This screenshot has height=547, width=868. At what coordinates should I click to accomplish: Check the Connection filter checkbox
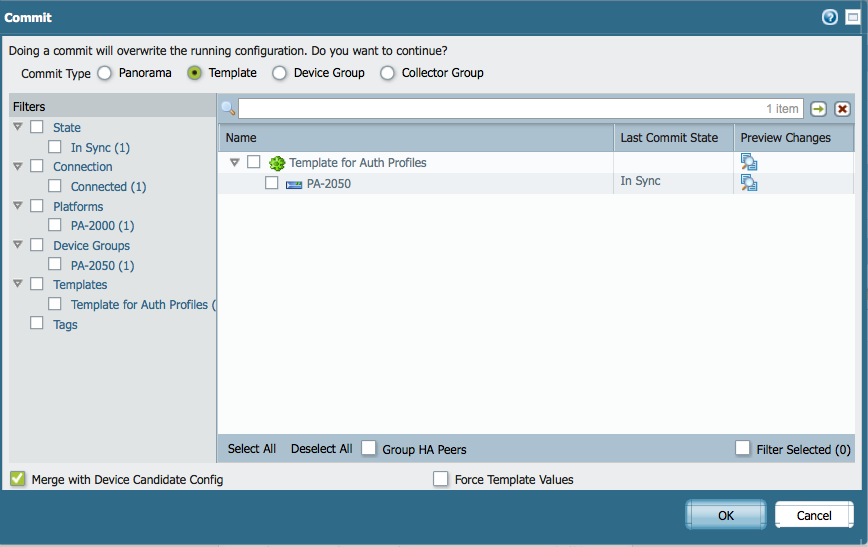click(x=37, y=166)
